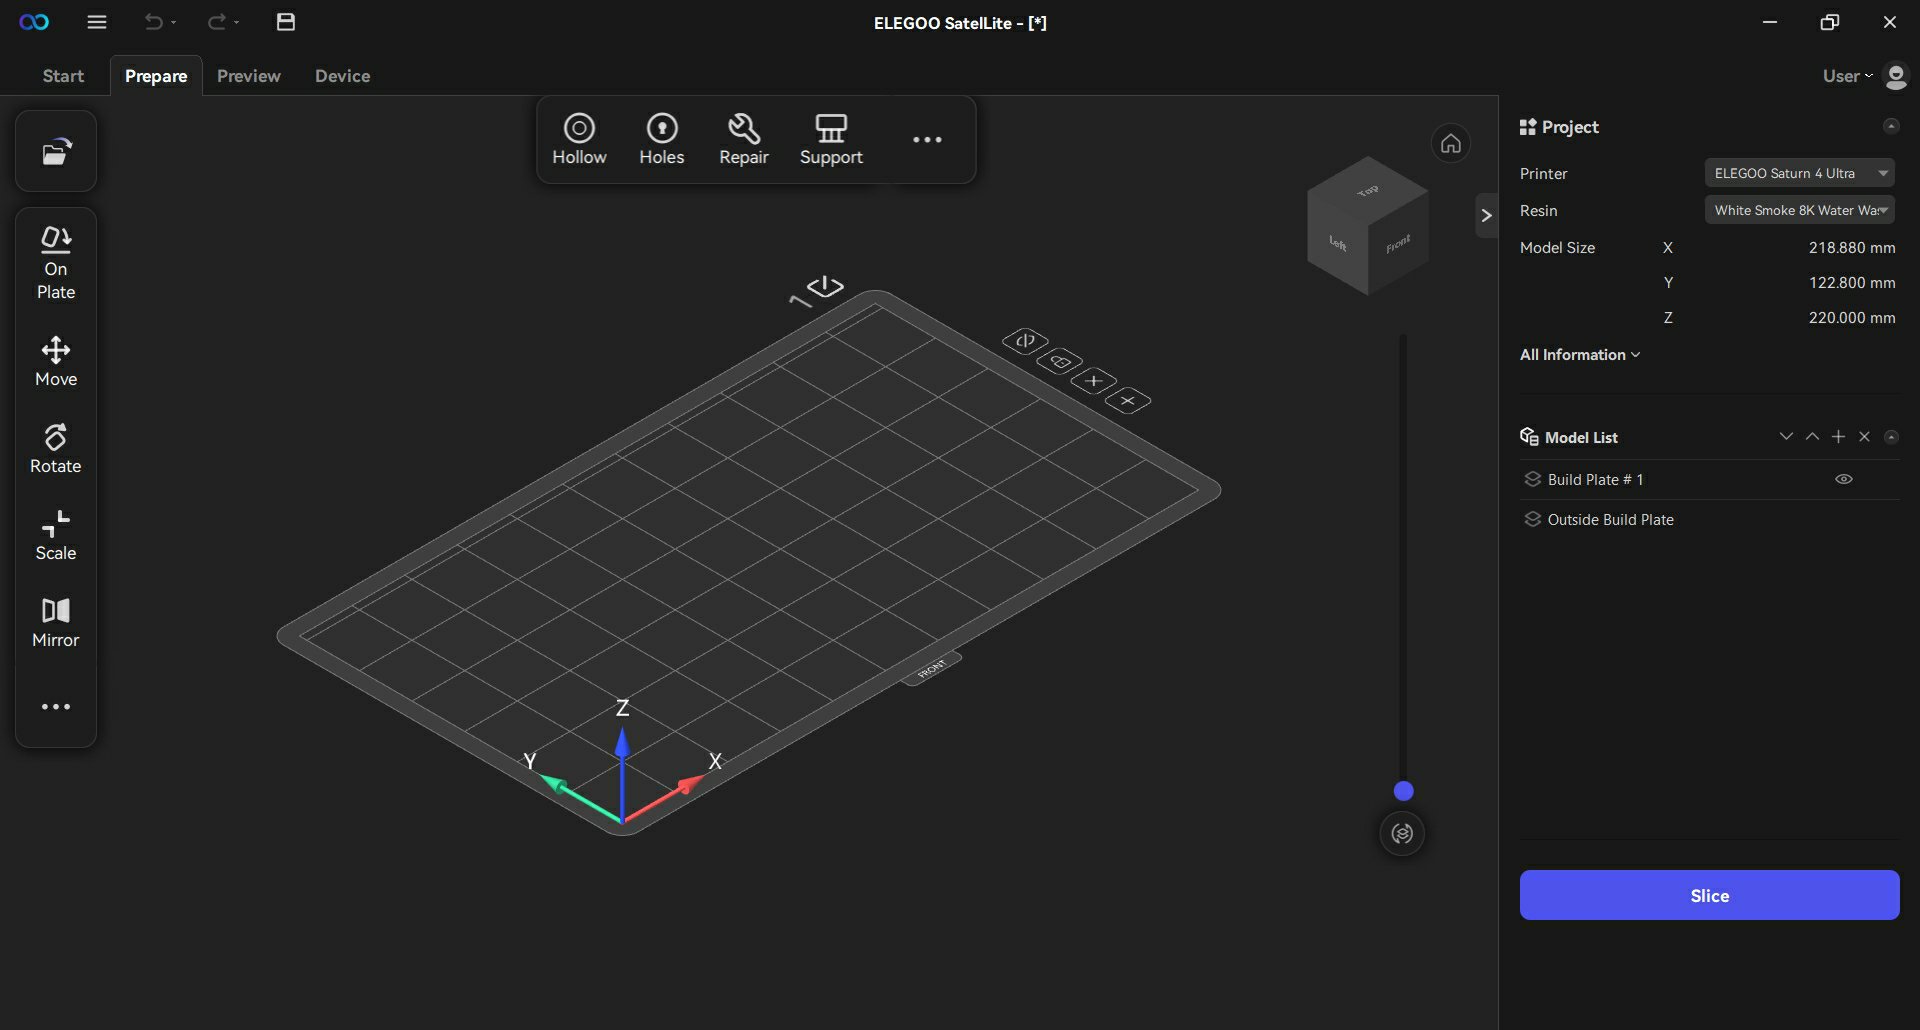Click the Model Size Z value 220.000 mm
The height and width of the screenshot is (1030, 1920).
pos(1852,317)
